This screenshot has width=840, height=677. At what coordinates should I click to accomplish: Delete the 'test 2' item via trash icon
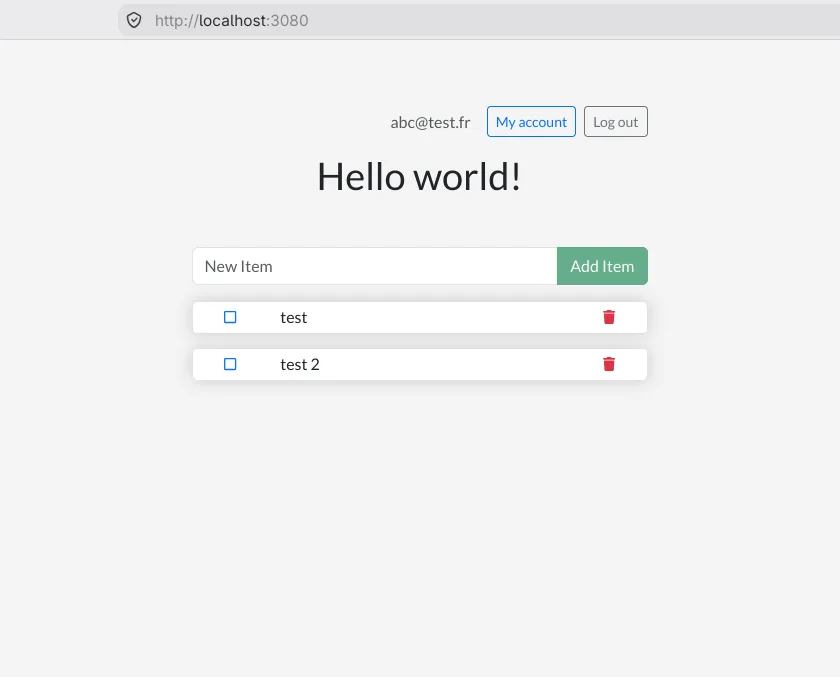click(x=609, y=364)
